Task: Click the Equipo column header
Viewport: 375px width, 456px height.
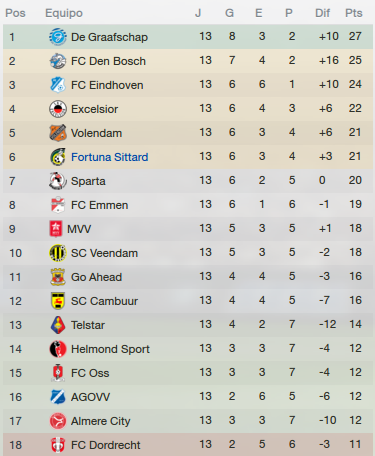Action: point(64,13)
